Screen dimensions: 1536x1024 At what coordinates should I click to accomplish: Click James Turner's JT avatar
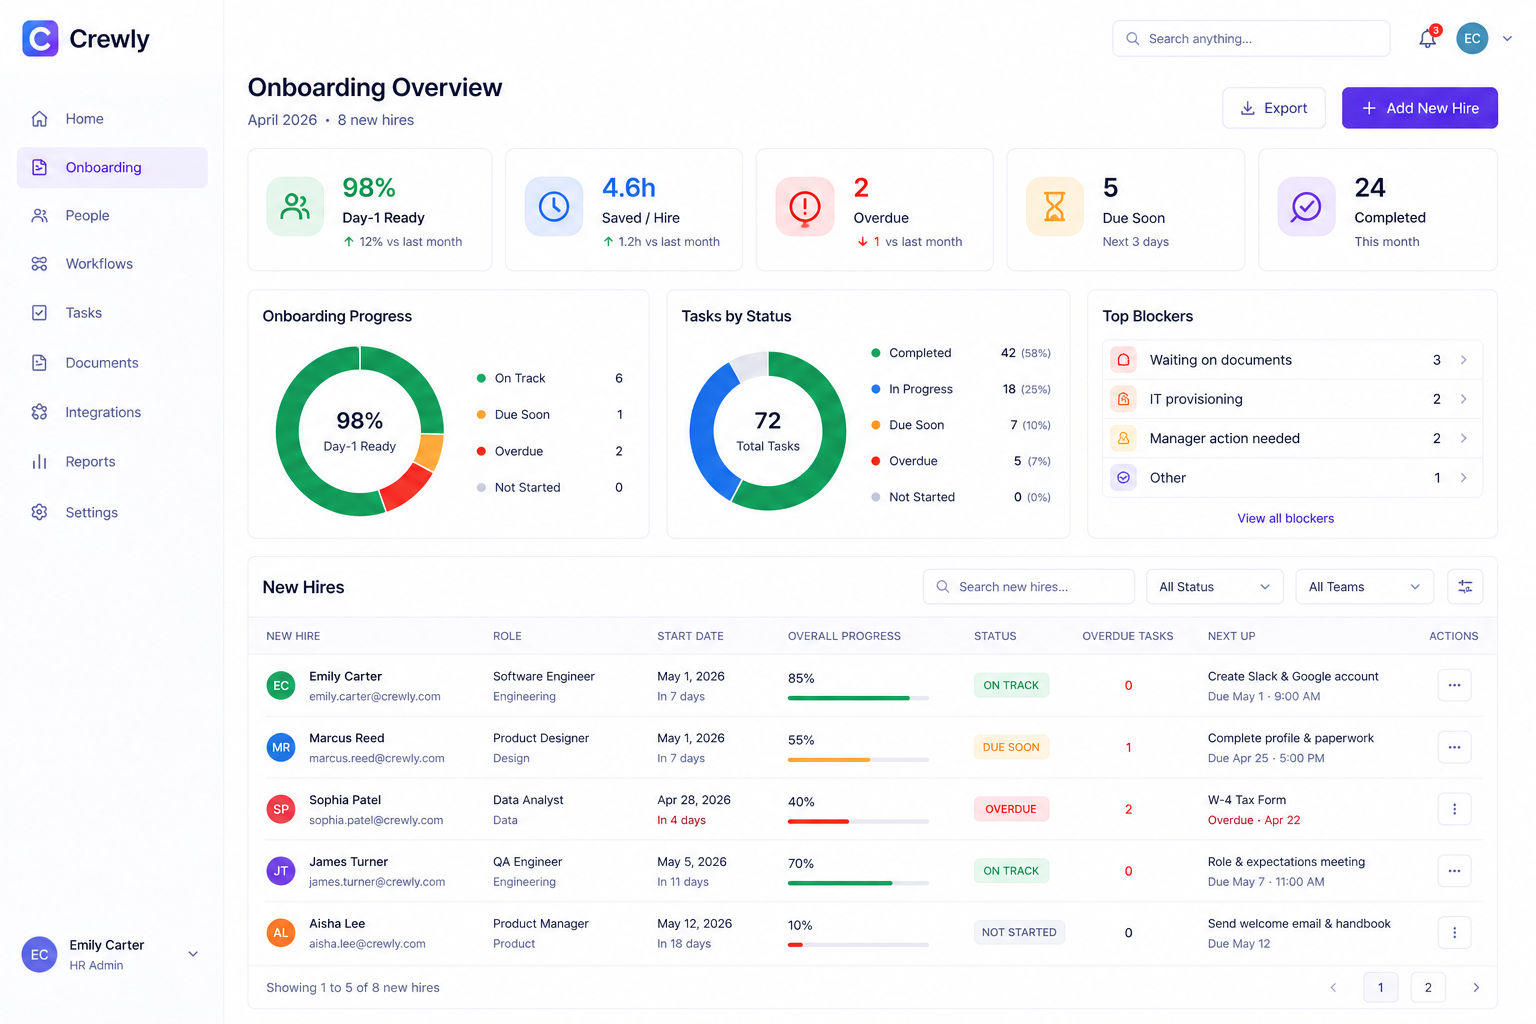(281, 871)
